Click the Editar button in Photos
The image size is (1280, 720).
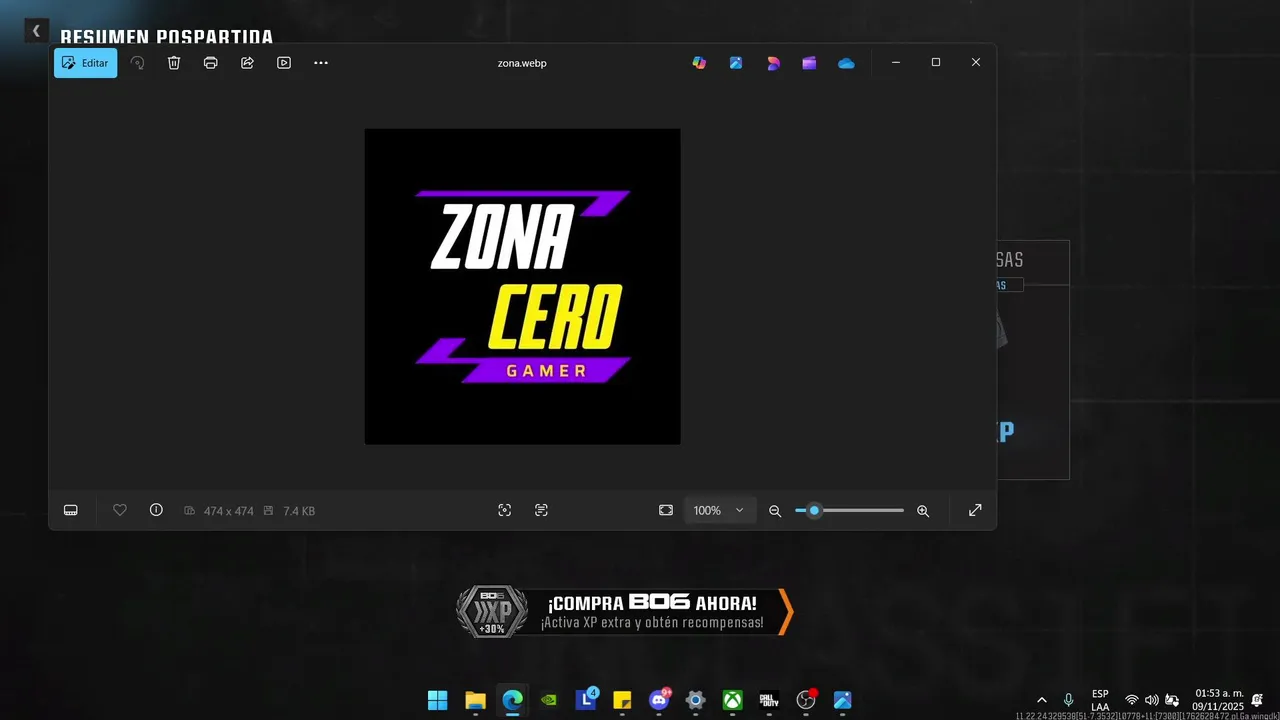[85, 63]
